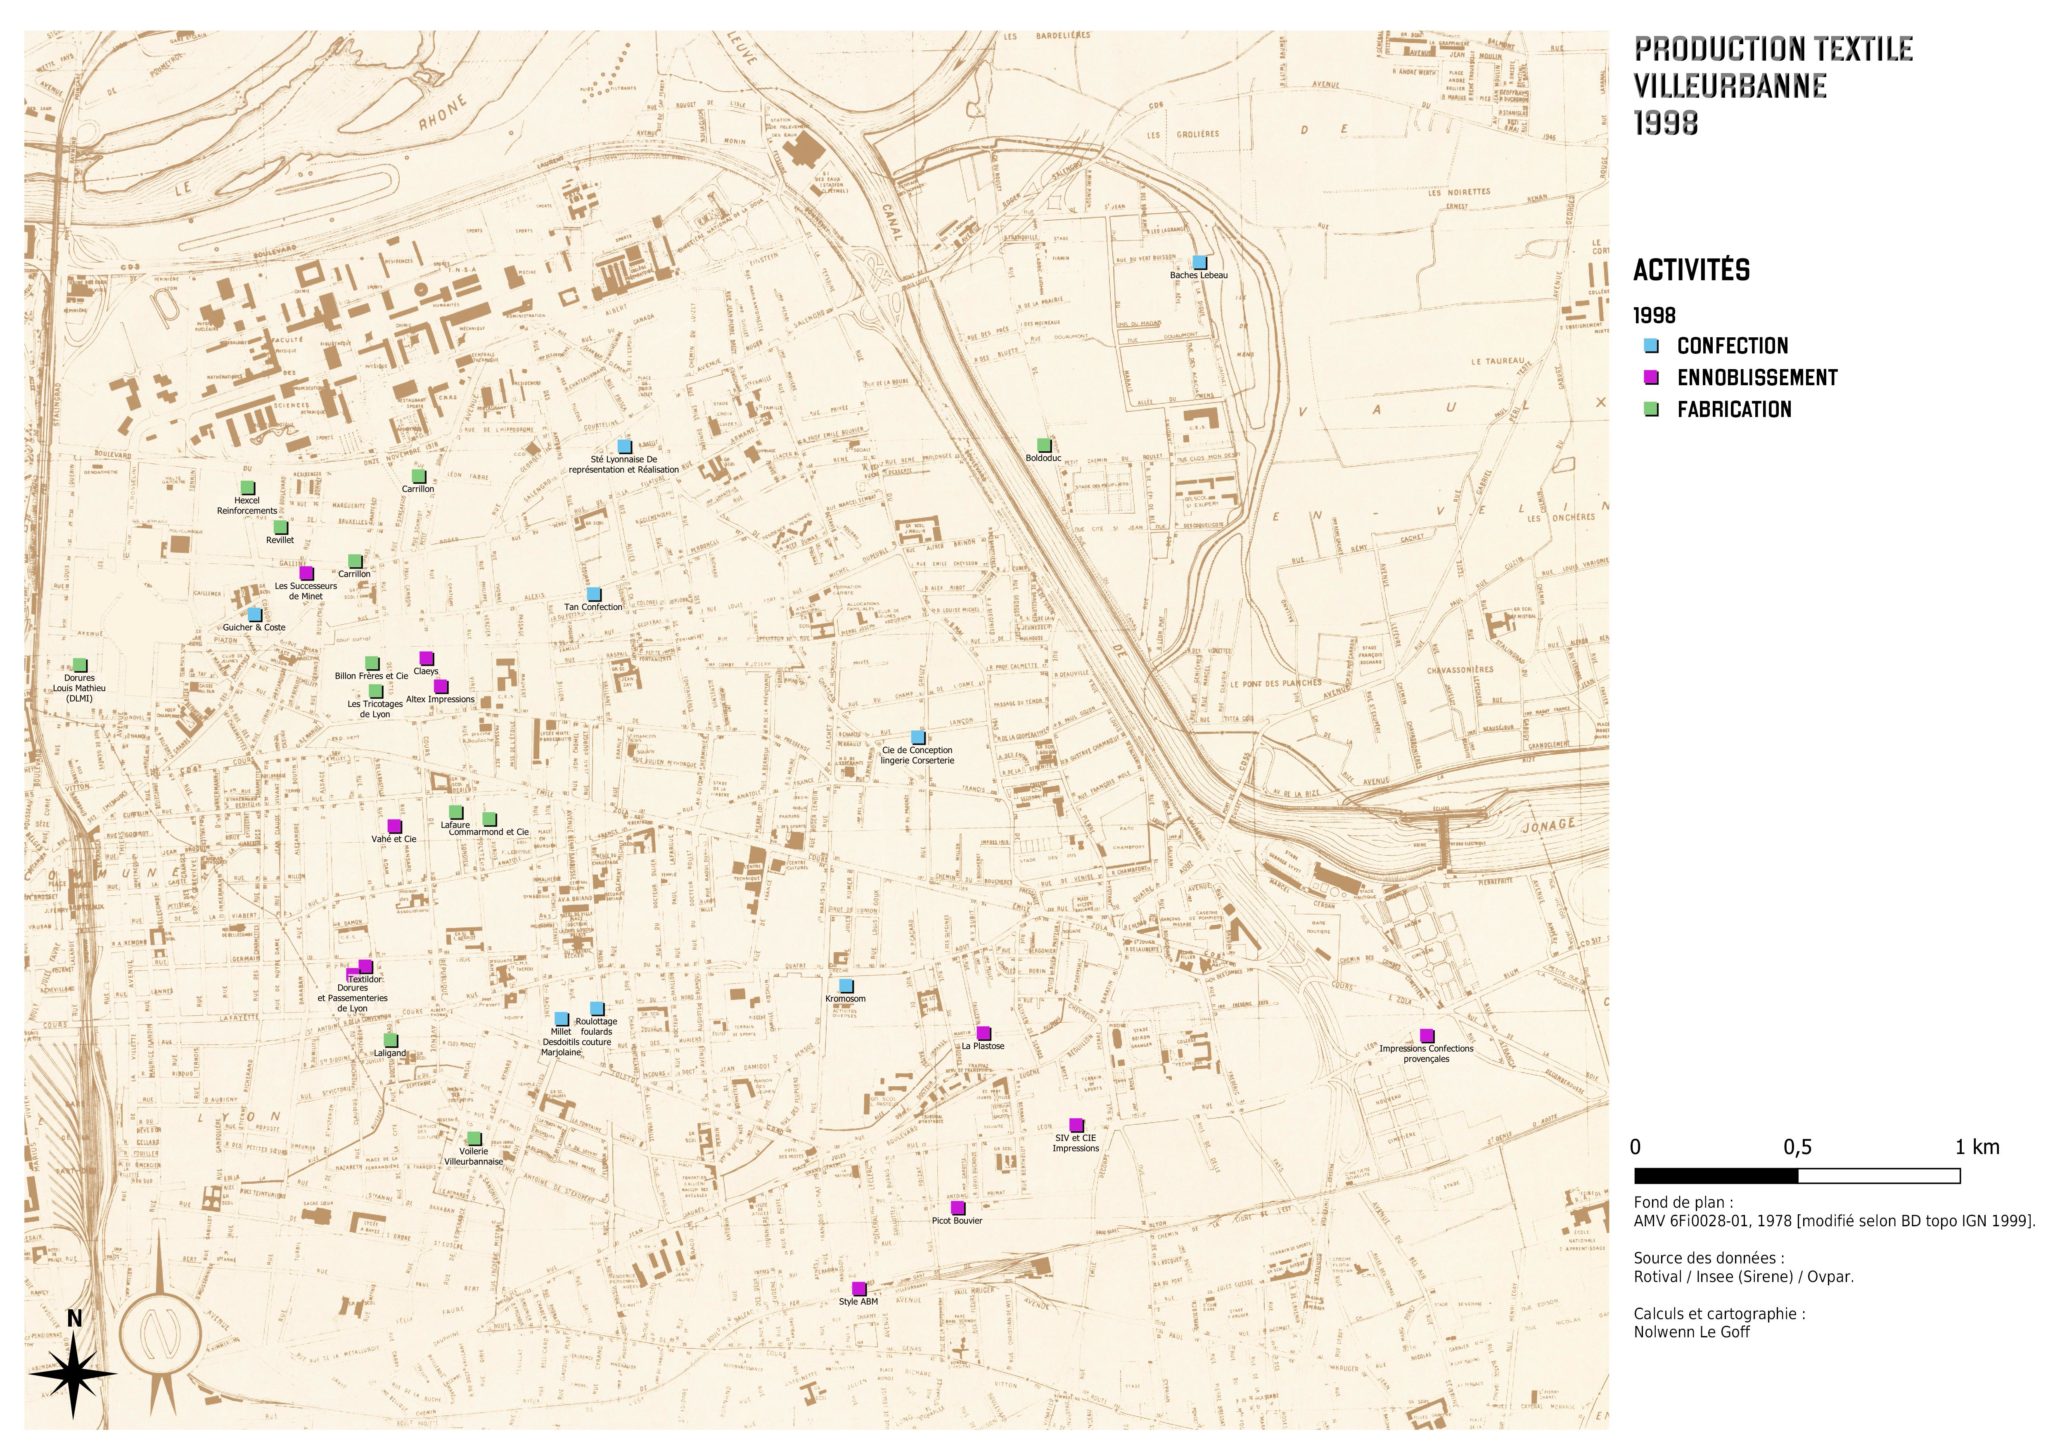Viewport: 2048px width, 1448px height.
Task: Click the Impressions Confections provençales marker
Action: 1427,1036
